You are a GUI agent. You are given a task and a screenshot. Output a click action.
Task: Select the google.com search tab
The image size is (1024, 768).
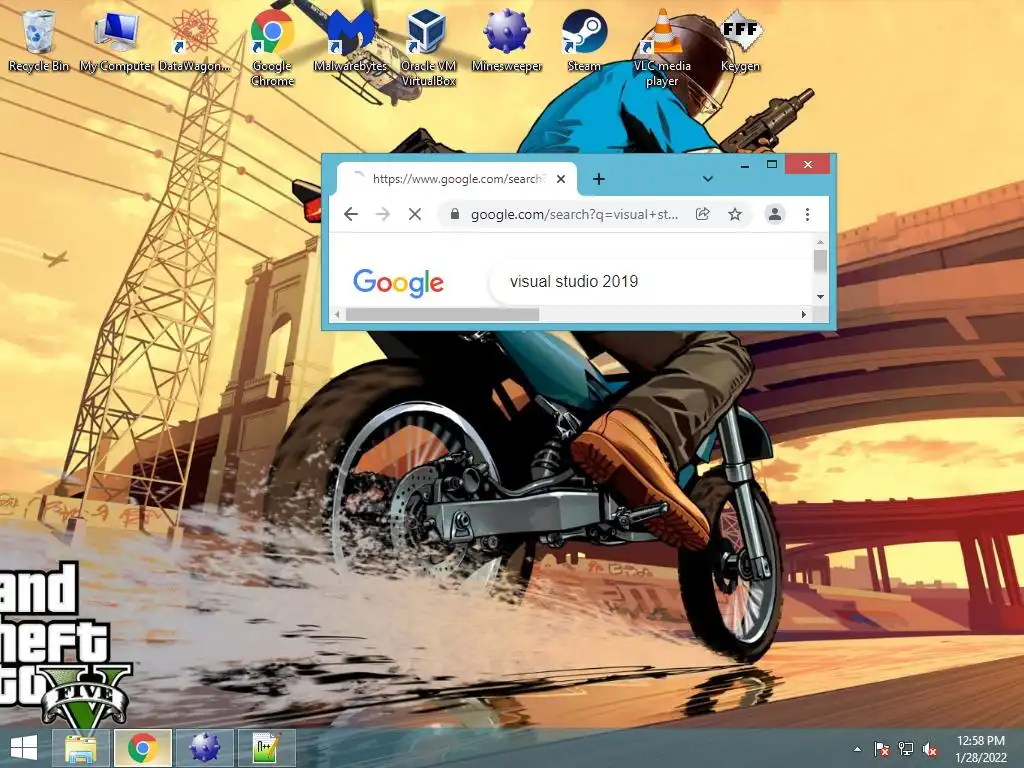[457, 179]
